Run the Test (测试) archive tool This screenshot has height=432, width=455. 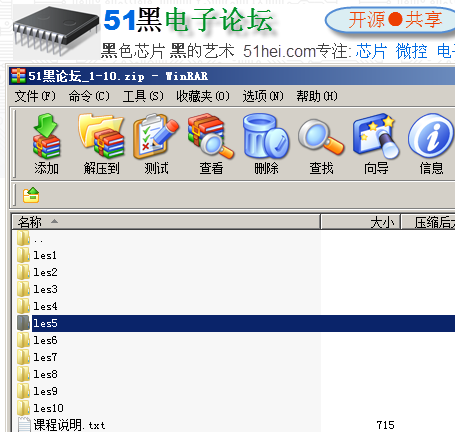point(156,136)
